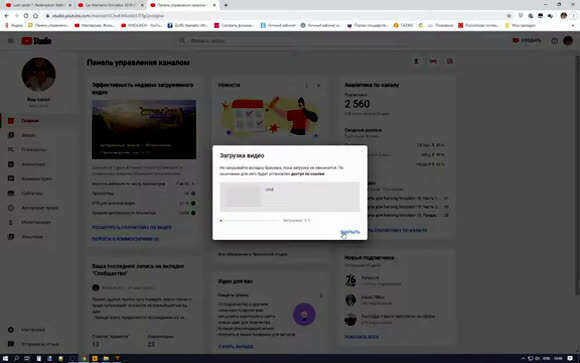580x363 pixels.
Task: Open the blue link at bottom of Идеи для вас
Action: tap(236, 346)
